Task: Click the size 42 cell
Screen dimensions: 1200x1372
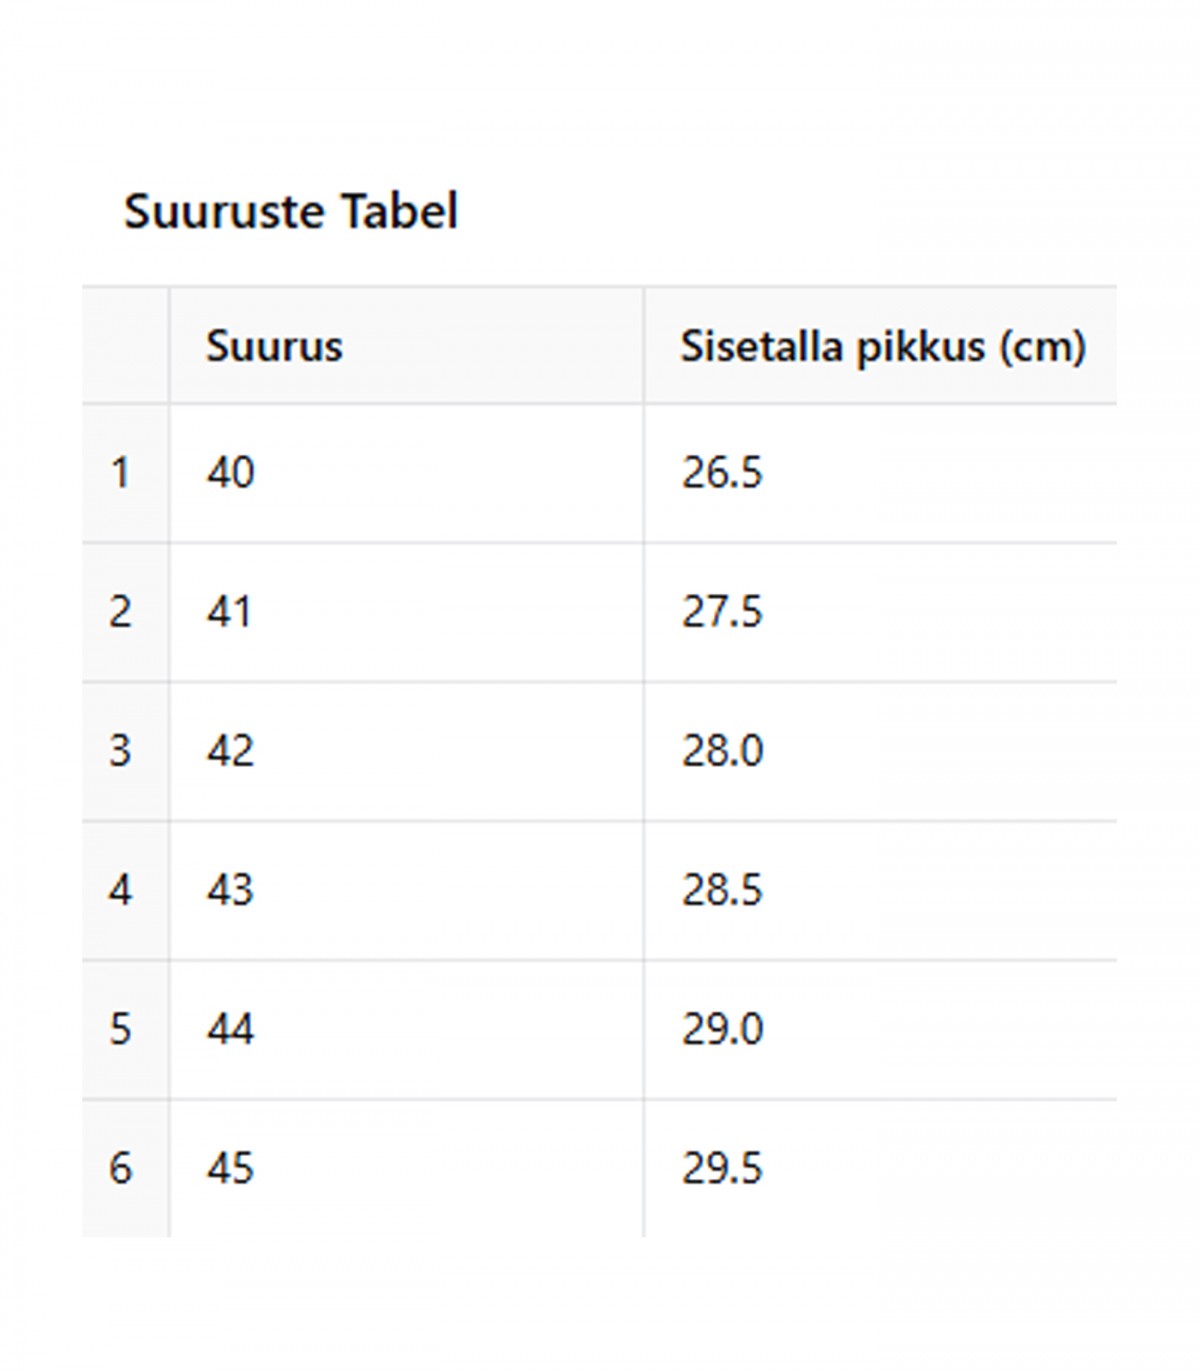Action: click(x=406, y=751)
